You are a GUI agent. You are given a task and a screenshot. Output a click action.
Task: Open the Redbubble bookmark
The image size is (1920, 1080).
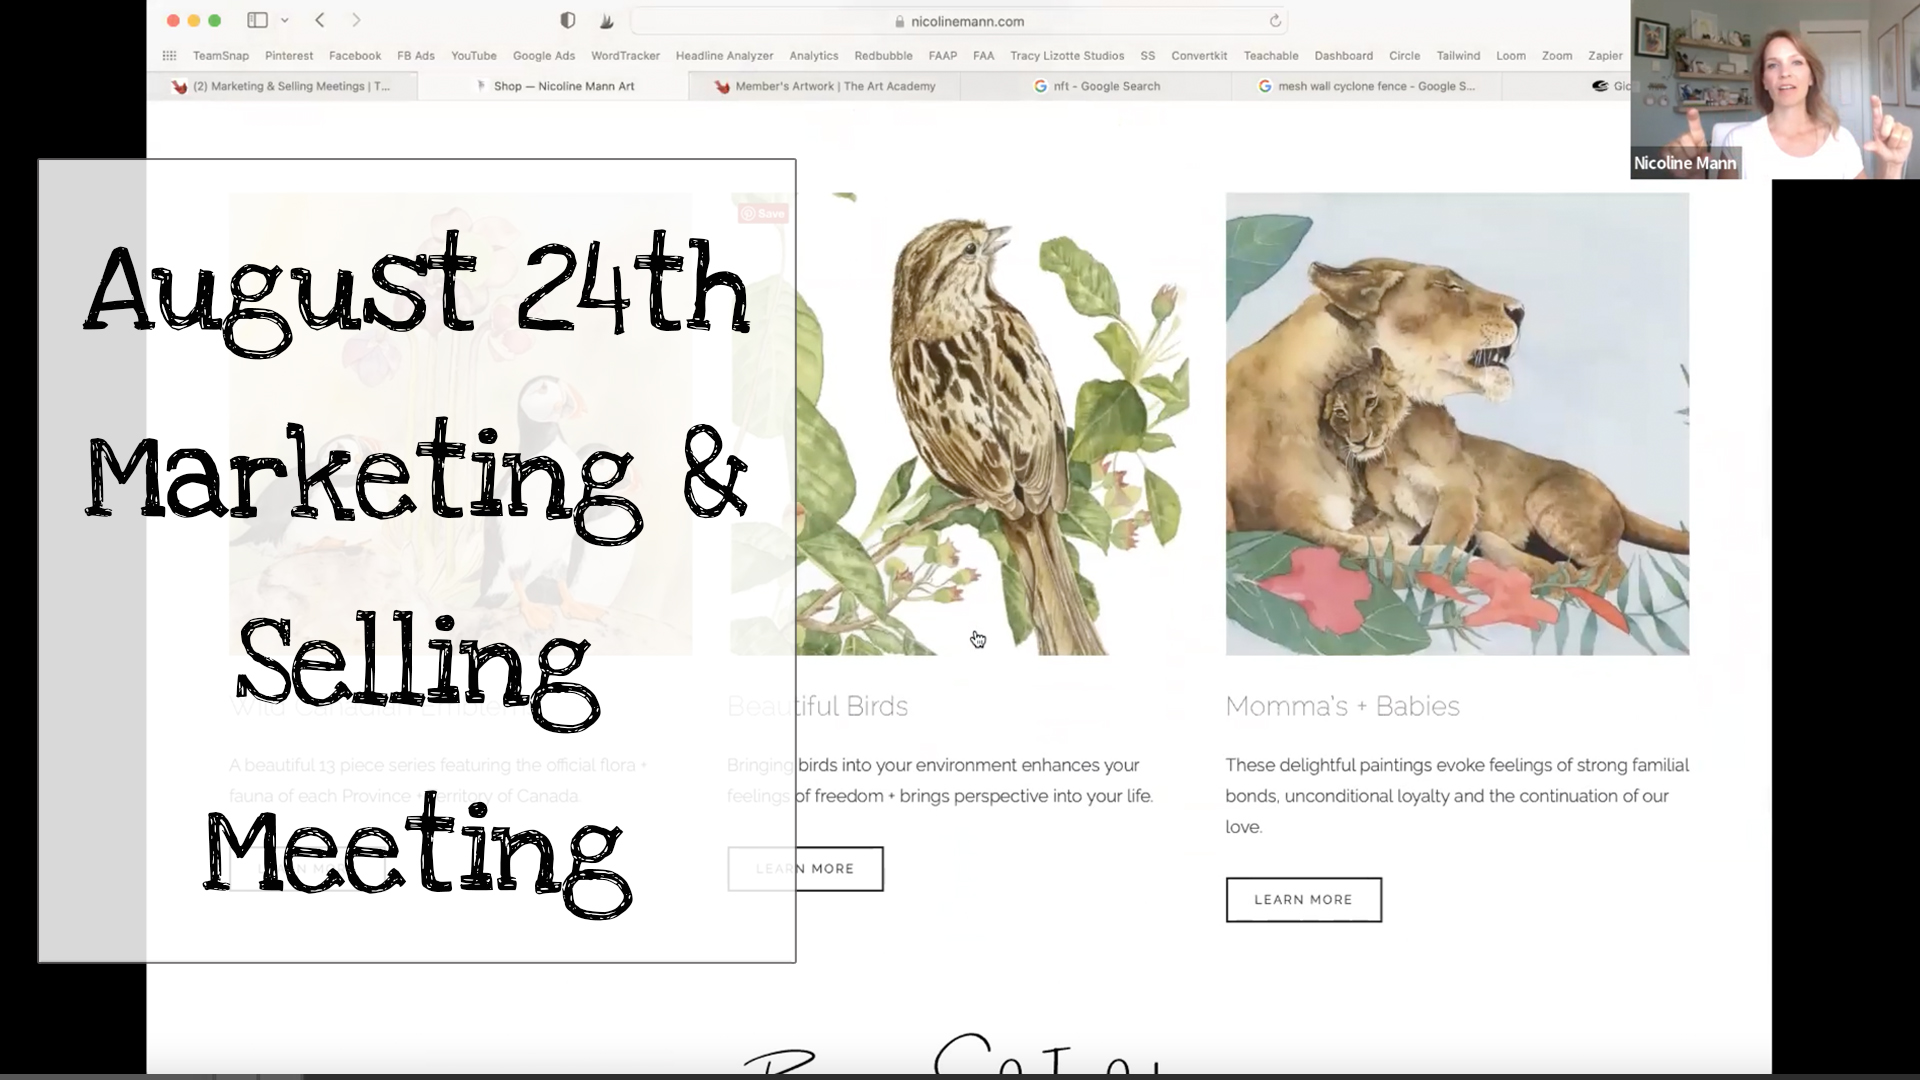point(883,56)
